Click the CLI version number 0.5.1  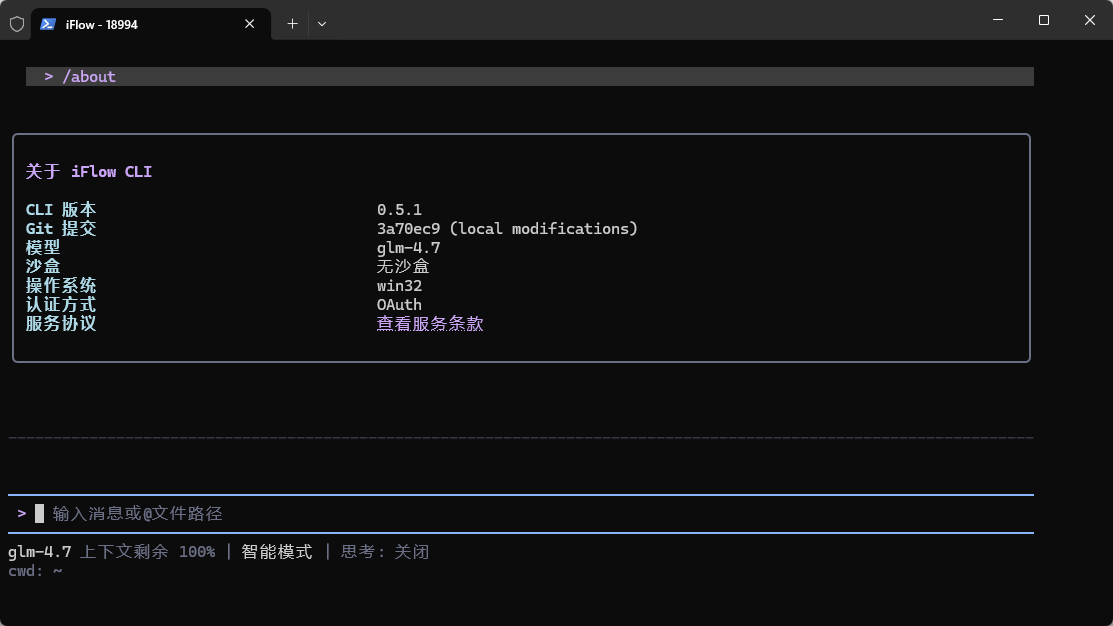(x=399, y=210)
